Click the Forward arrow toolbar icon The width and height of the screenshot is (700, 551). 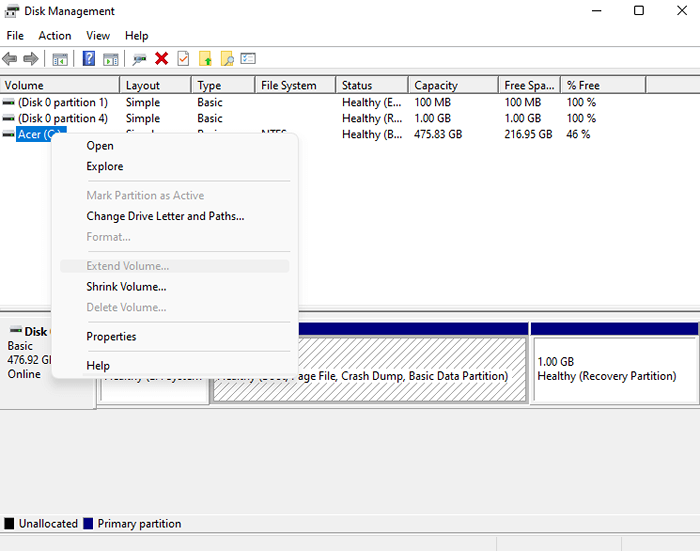[30, 58]
